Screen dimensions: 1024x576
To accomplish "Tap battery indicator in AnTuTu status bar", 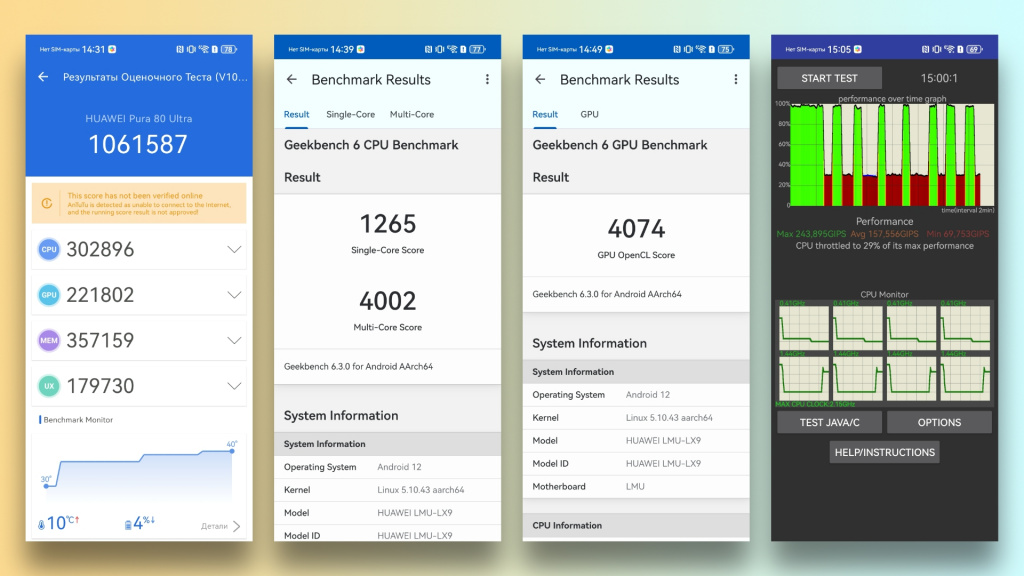I will click(x=229, y=49).
